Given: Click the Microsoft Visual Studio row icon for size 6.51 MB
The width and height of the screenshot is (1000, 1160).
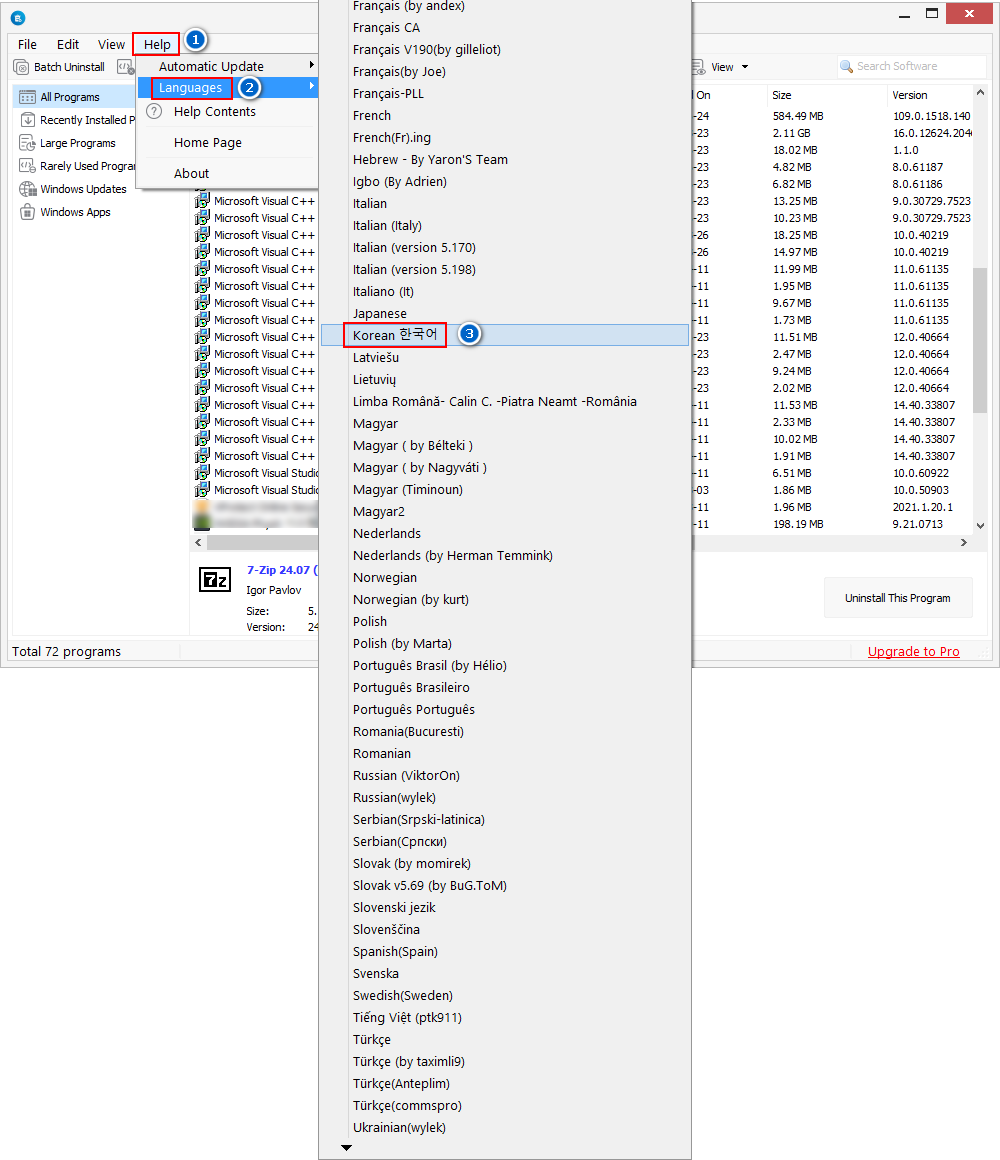Looking at the screenshot, I should 202,473.
